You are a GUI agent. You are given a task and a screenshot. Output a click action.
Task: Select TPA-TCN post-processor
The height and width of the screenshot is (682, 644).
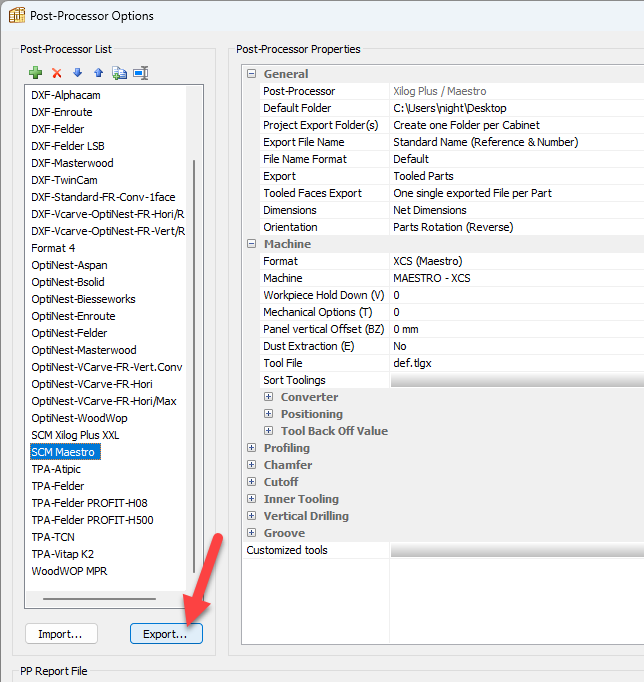click(53, 537)
